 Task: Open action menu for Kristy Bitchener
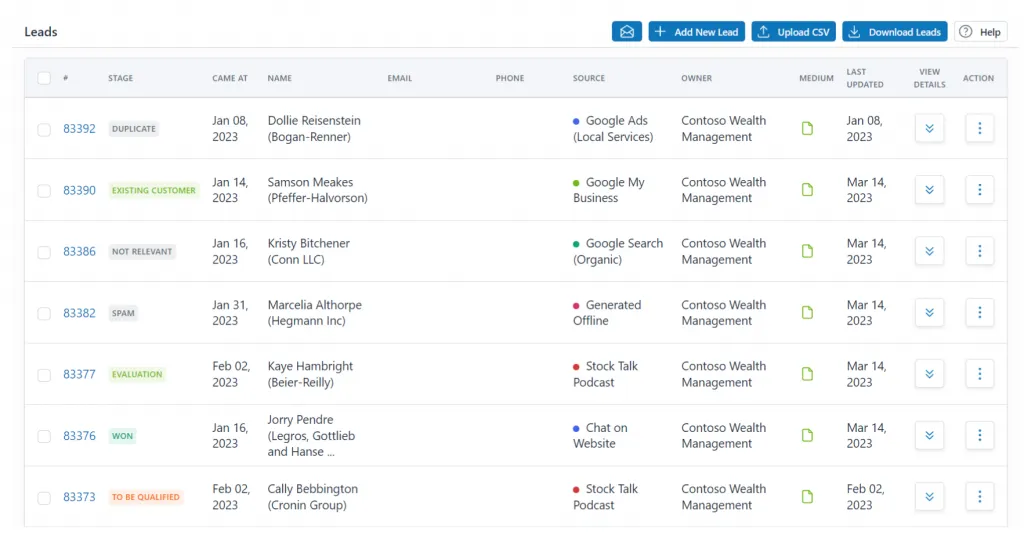coord(980,251)
